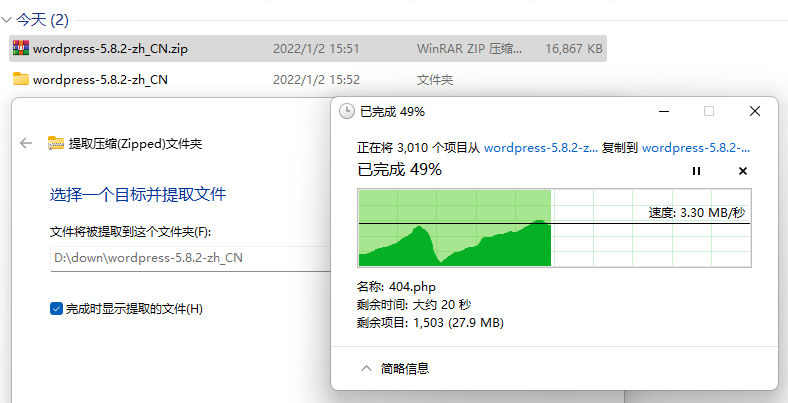Image resolution: width=788 pixels, height=403 pixels.
Task: Click the 简略信息 label
Action: (x=405, y=369)
